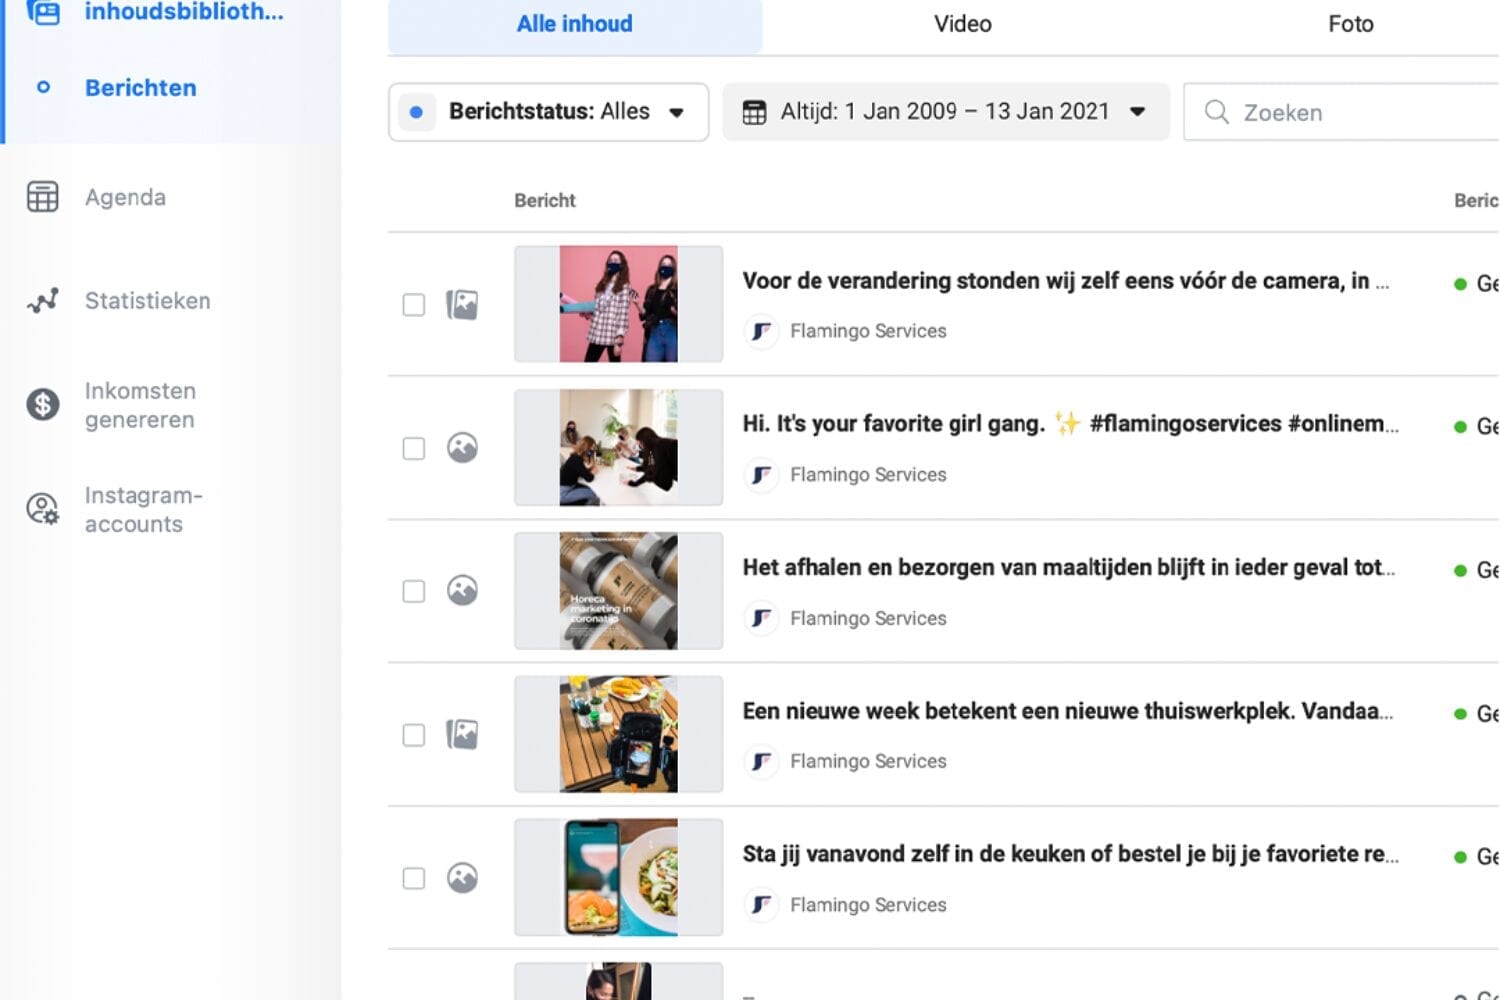Open Statistieken graph icon in sidebar
The image size is (1500, 1000).
42,300
